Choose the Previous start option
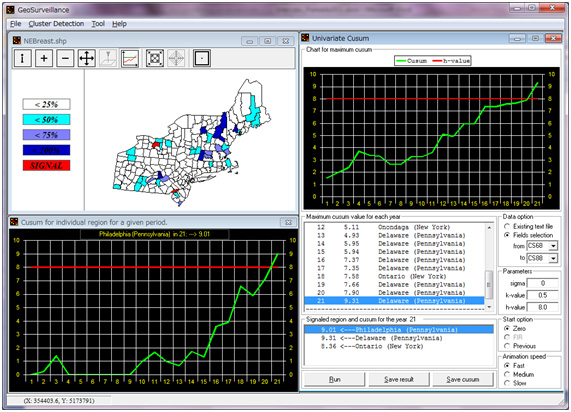This screenshot has height=412, width=571. coord(507,346)
